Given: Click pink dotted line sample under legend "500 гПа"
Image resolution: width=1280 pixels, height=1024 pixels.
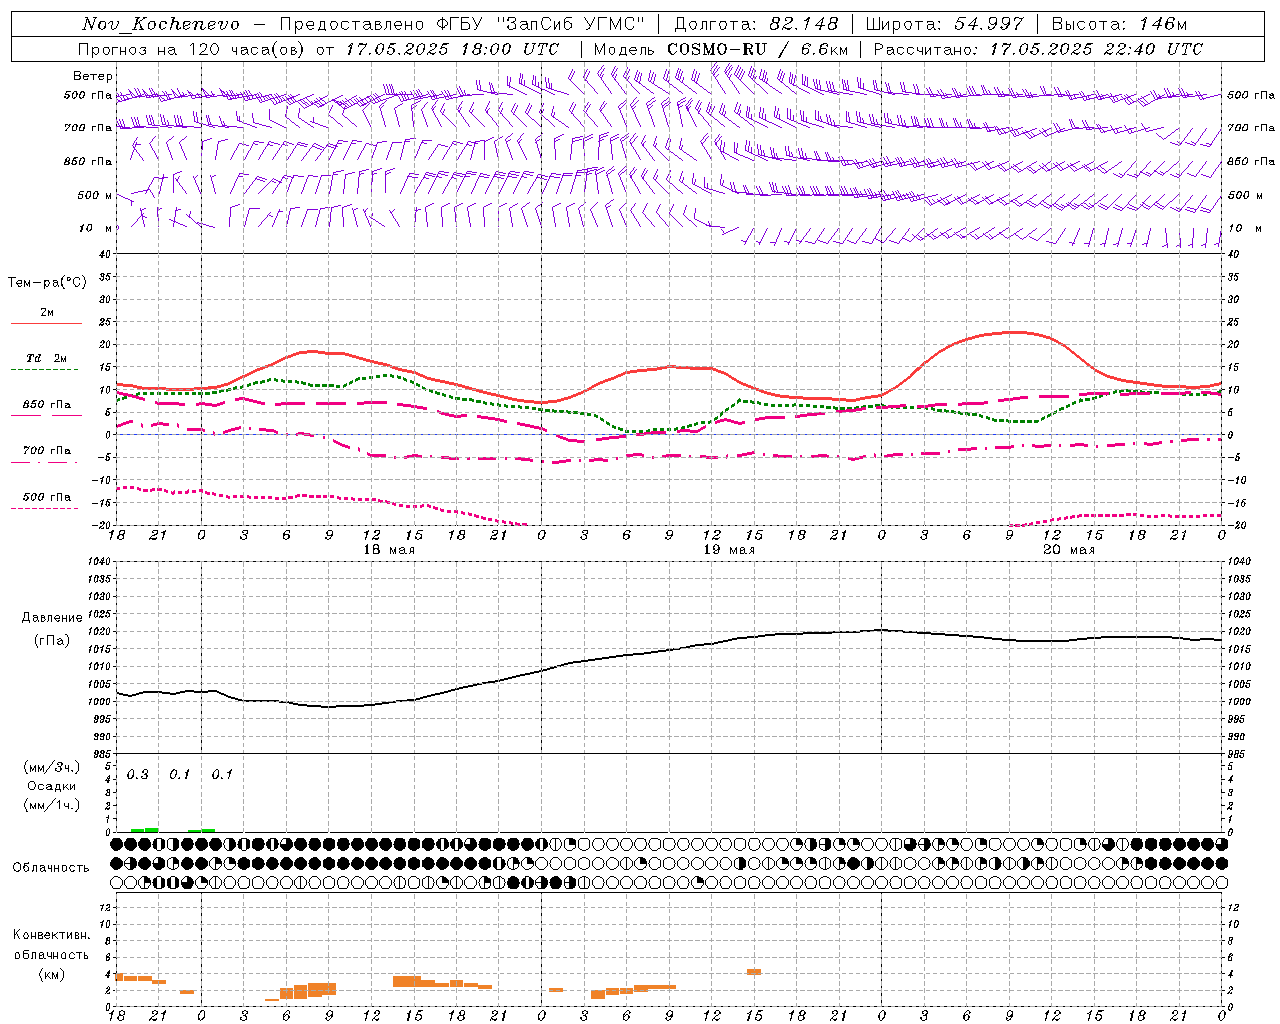Looking at the screenshot, I should point(45,508).
